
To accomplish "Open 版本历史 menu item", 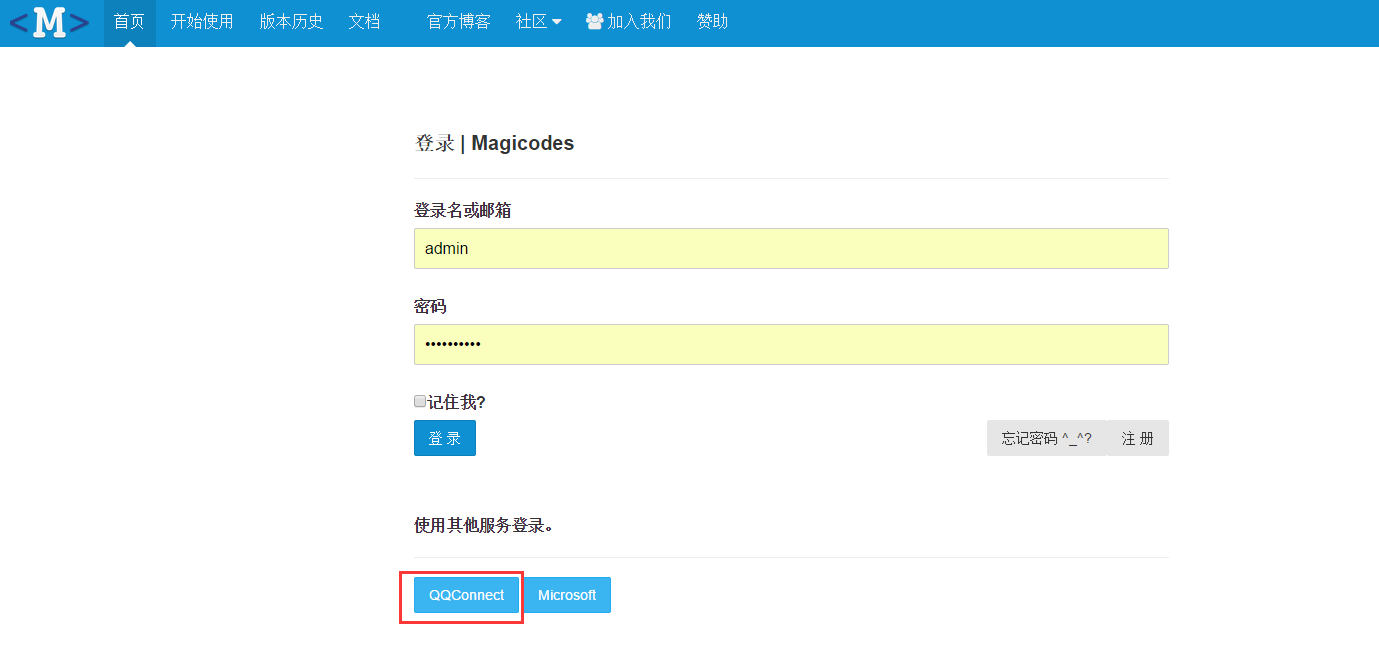I will point(291,22).
